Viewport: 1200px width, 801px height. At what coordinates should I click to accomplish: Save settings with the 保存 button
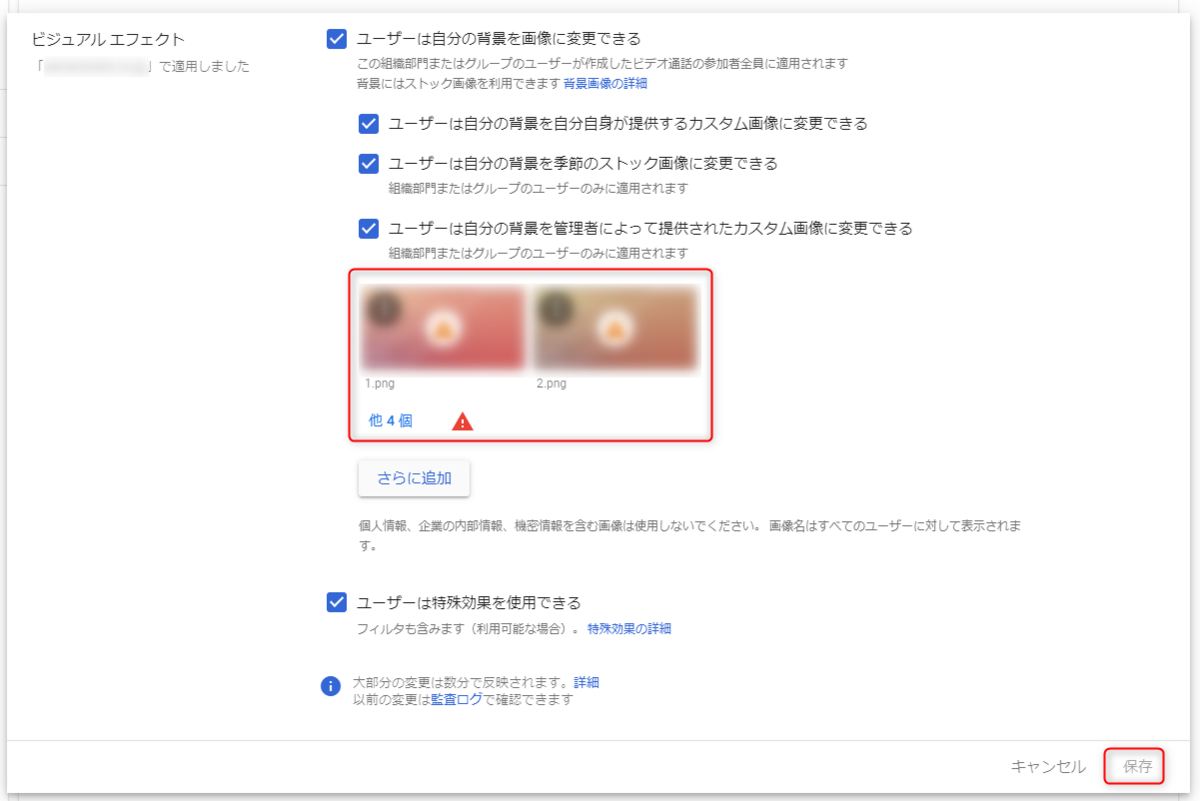[1137, 767]
